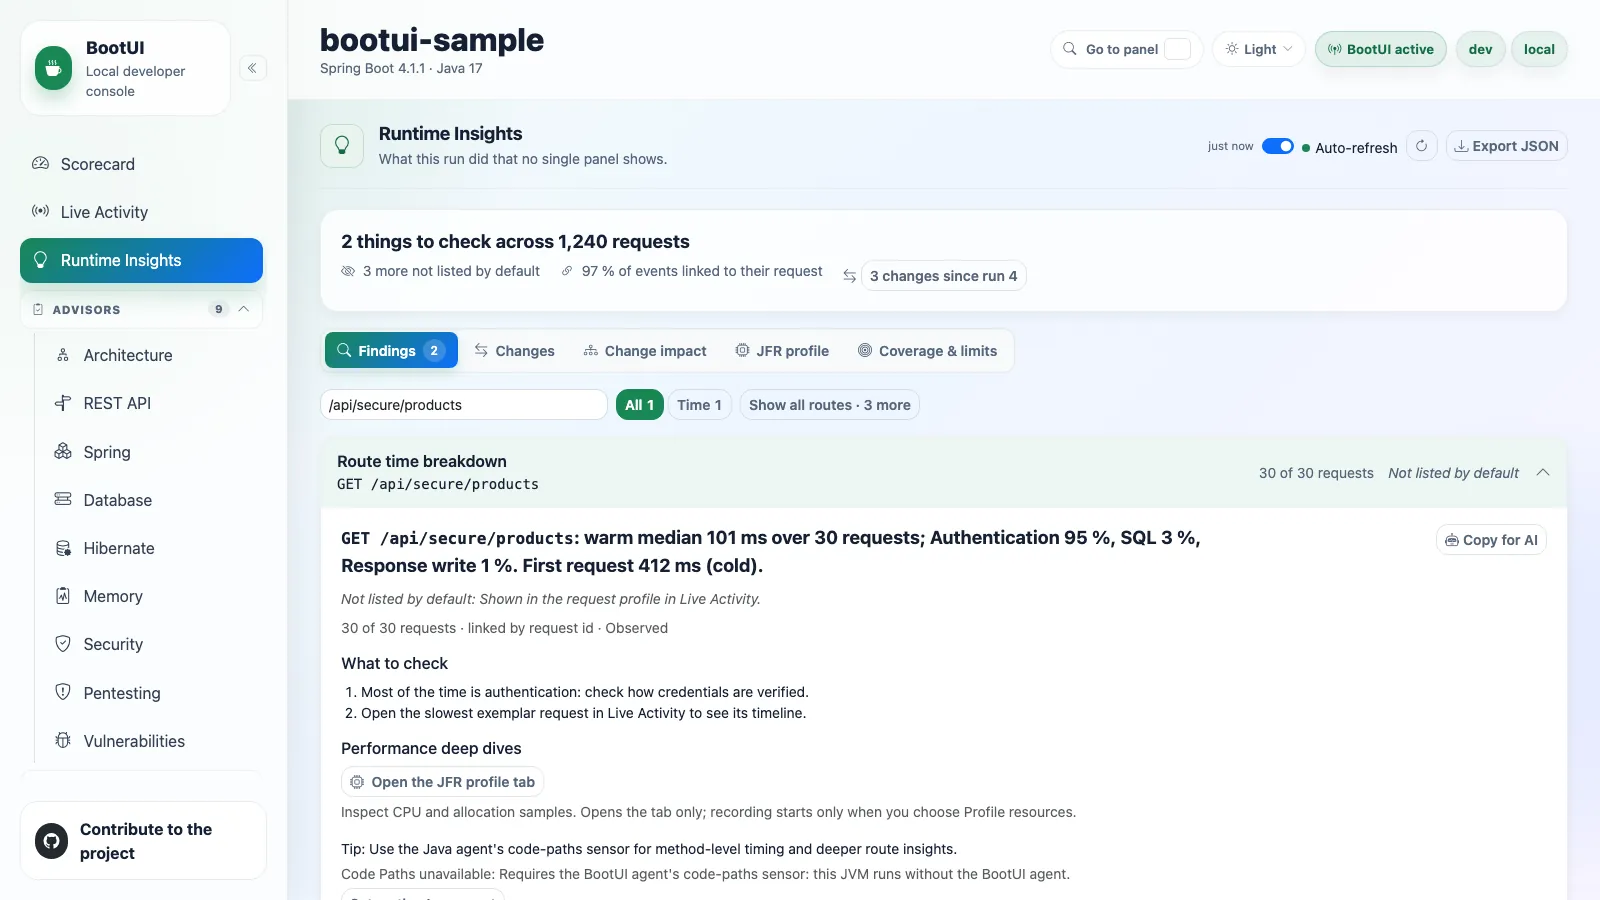Click the GitHub icon in Contribute card

click(x=52, y=841)
